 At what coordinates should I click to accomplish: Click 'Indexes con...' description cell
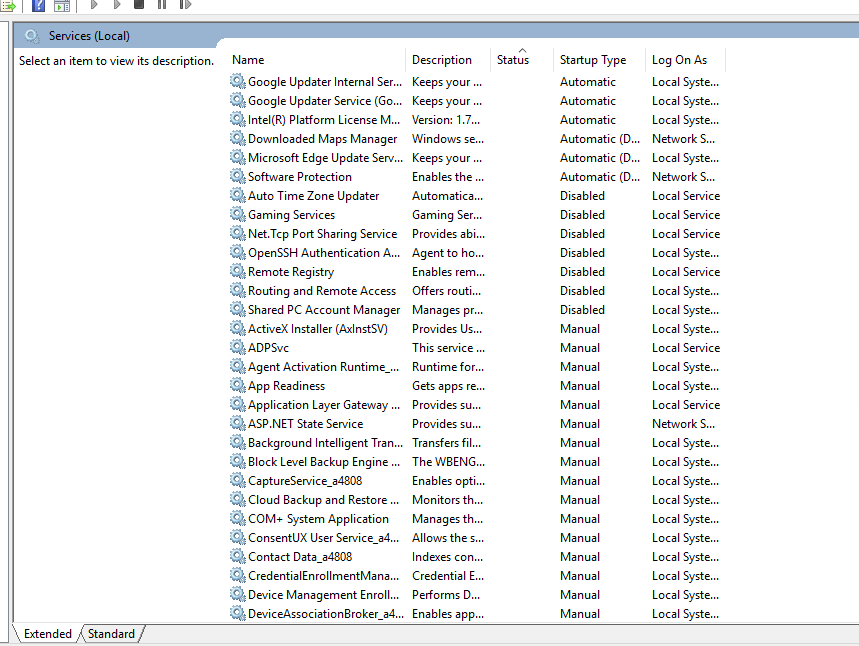coord(448,557)
